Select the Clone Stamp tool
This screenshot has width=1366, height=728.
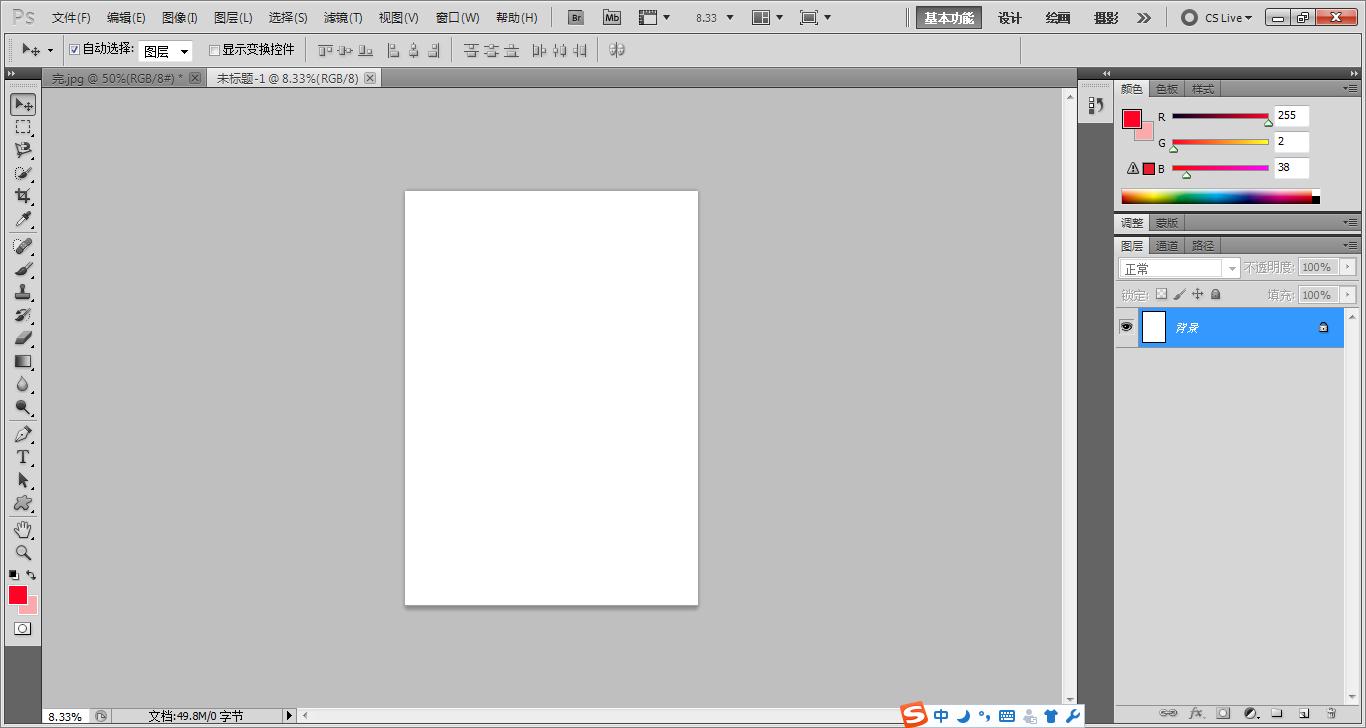pyautogui.click(x=23, y=292)
